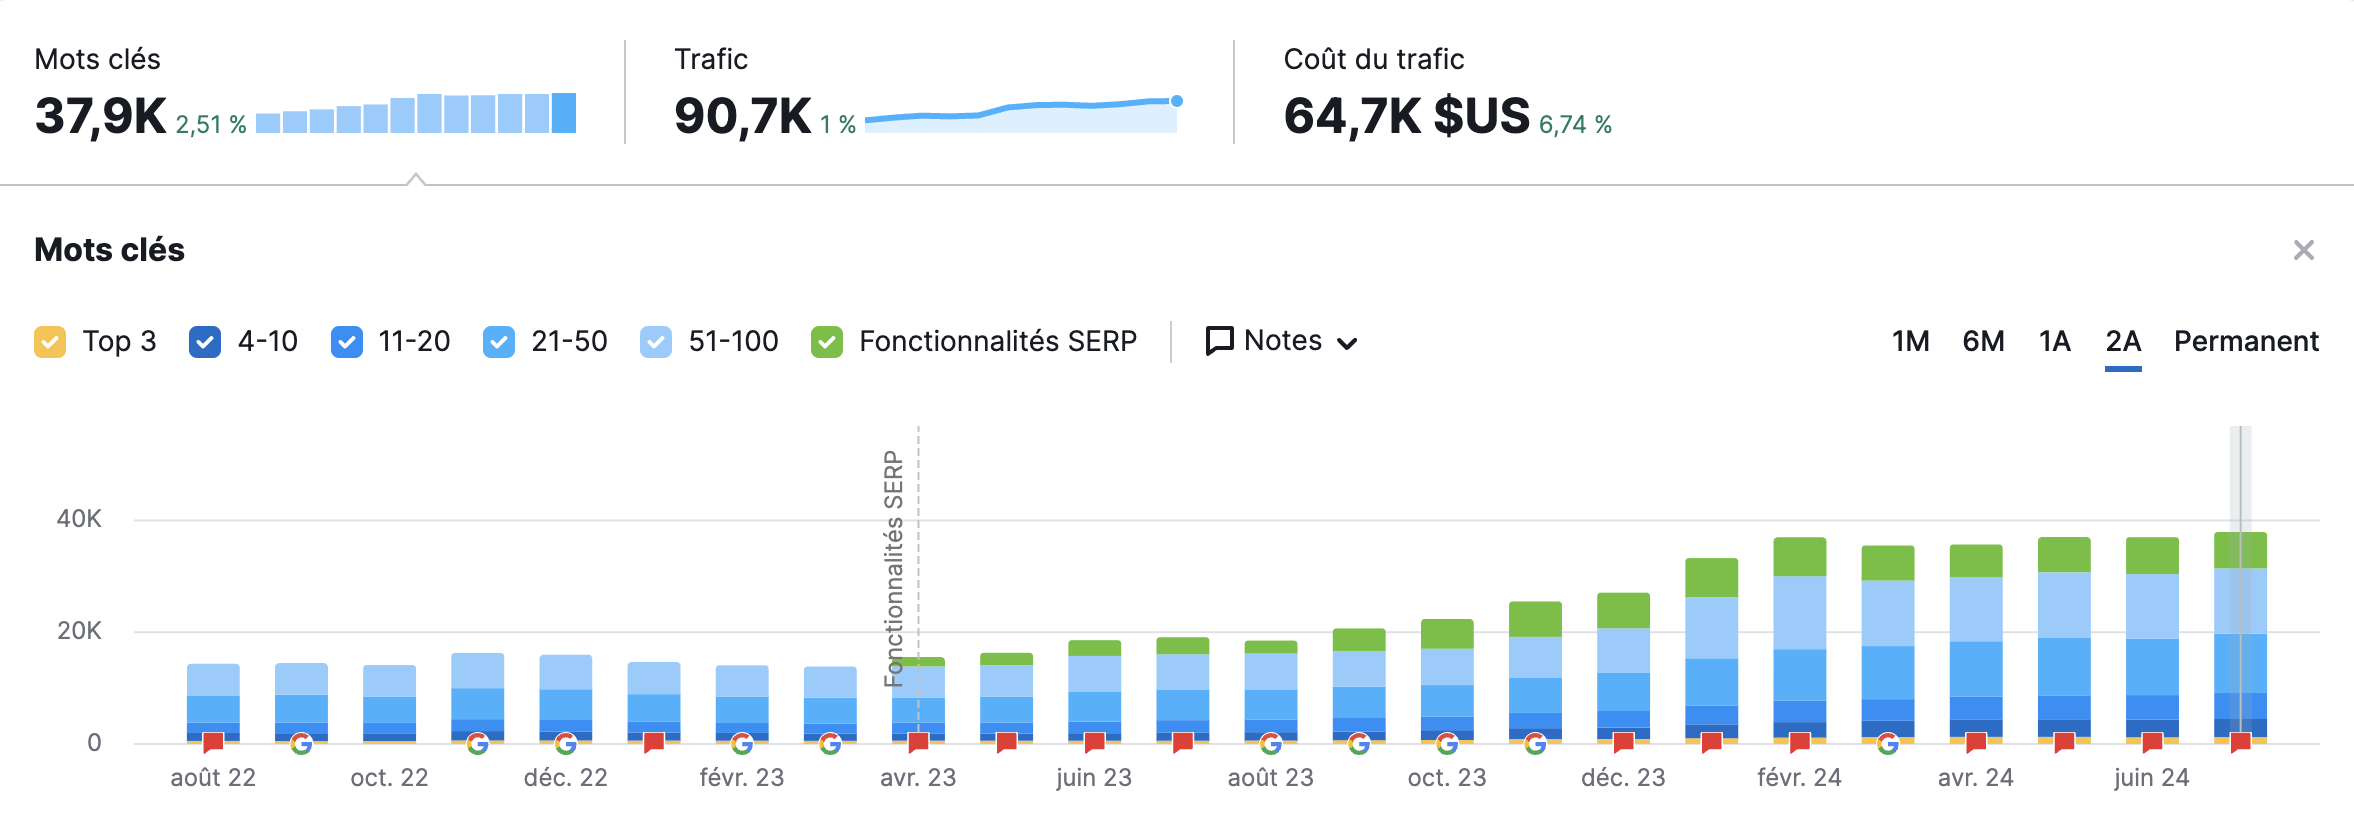Click the red flag note at août 22
Viewport: 2354px width, 834px height.
pos(213,742)
